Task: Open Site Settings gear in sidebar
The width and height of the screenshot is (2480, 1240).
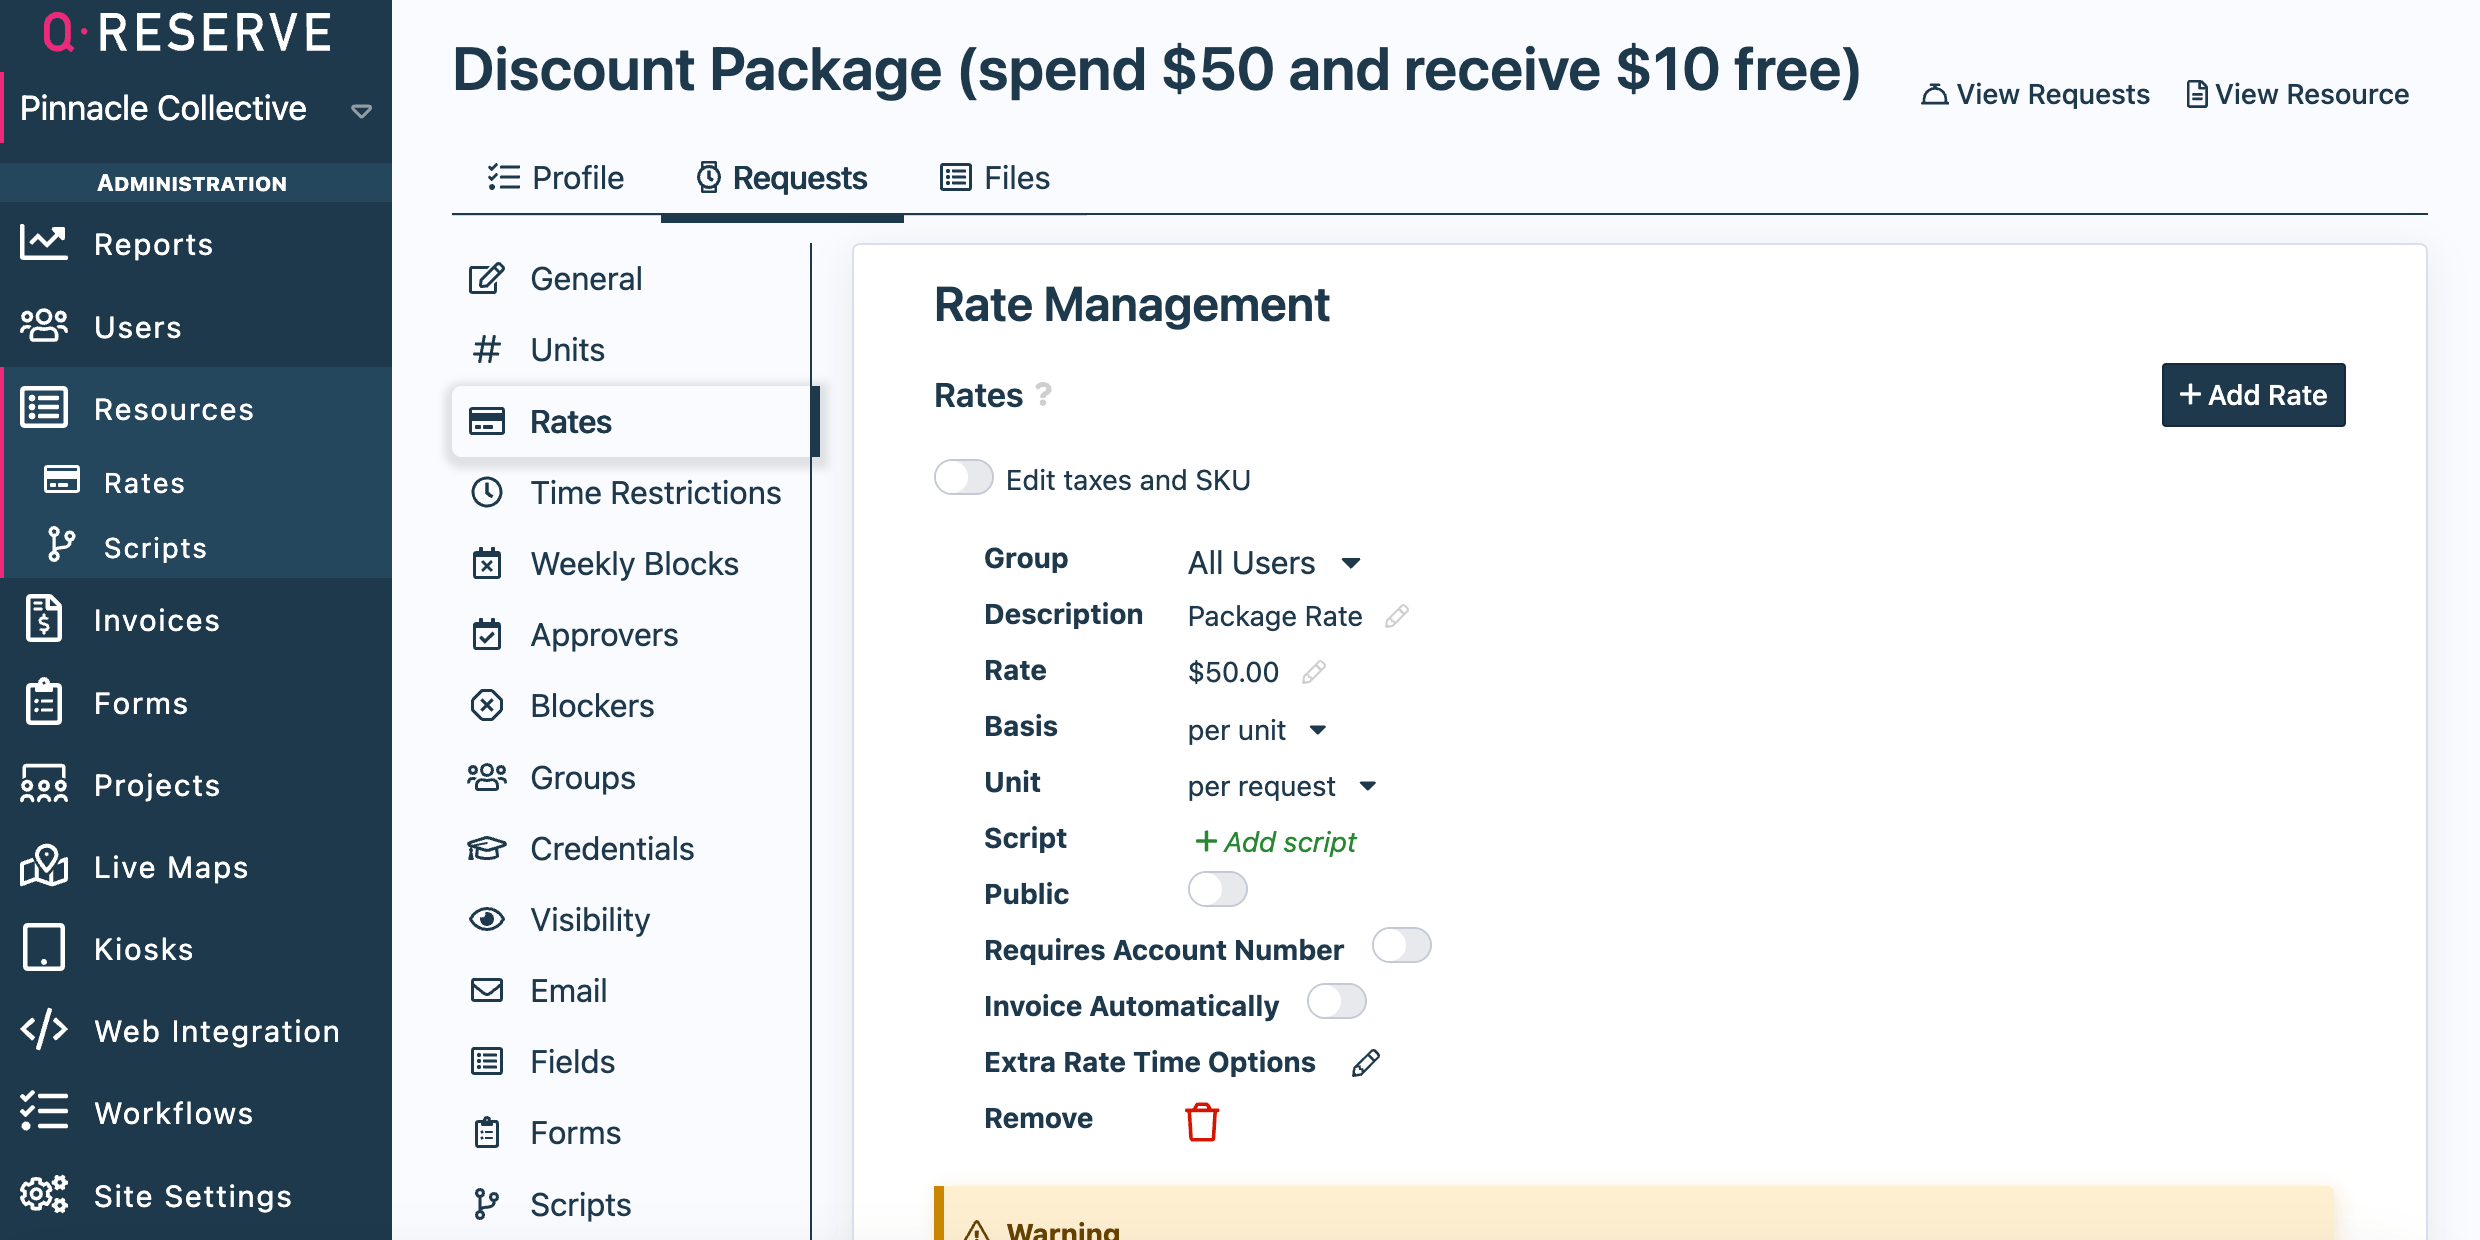Action: tap(192, 1195)
